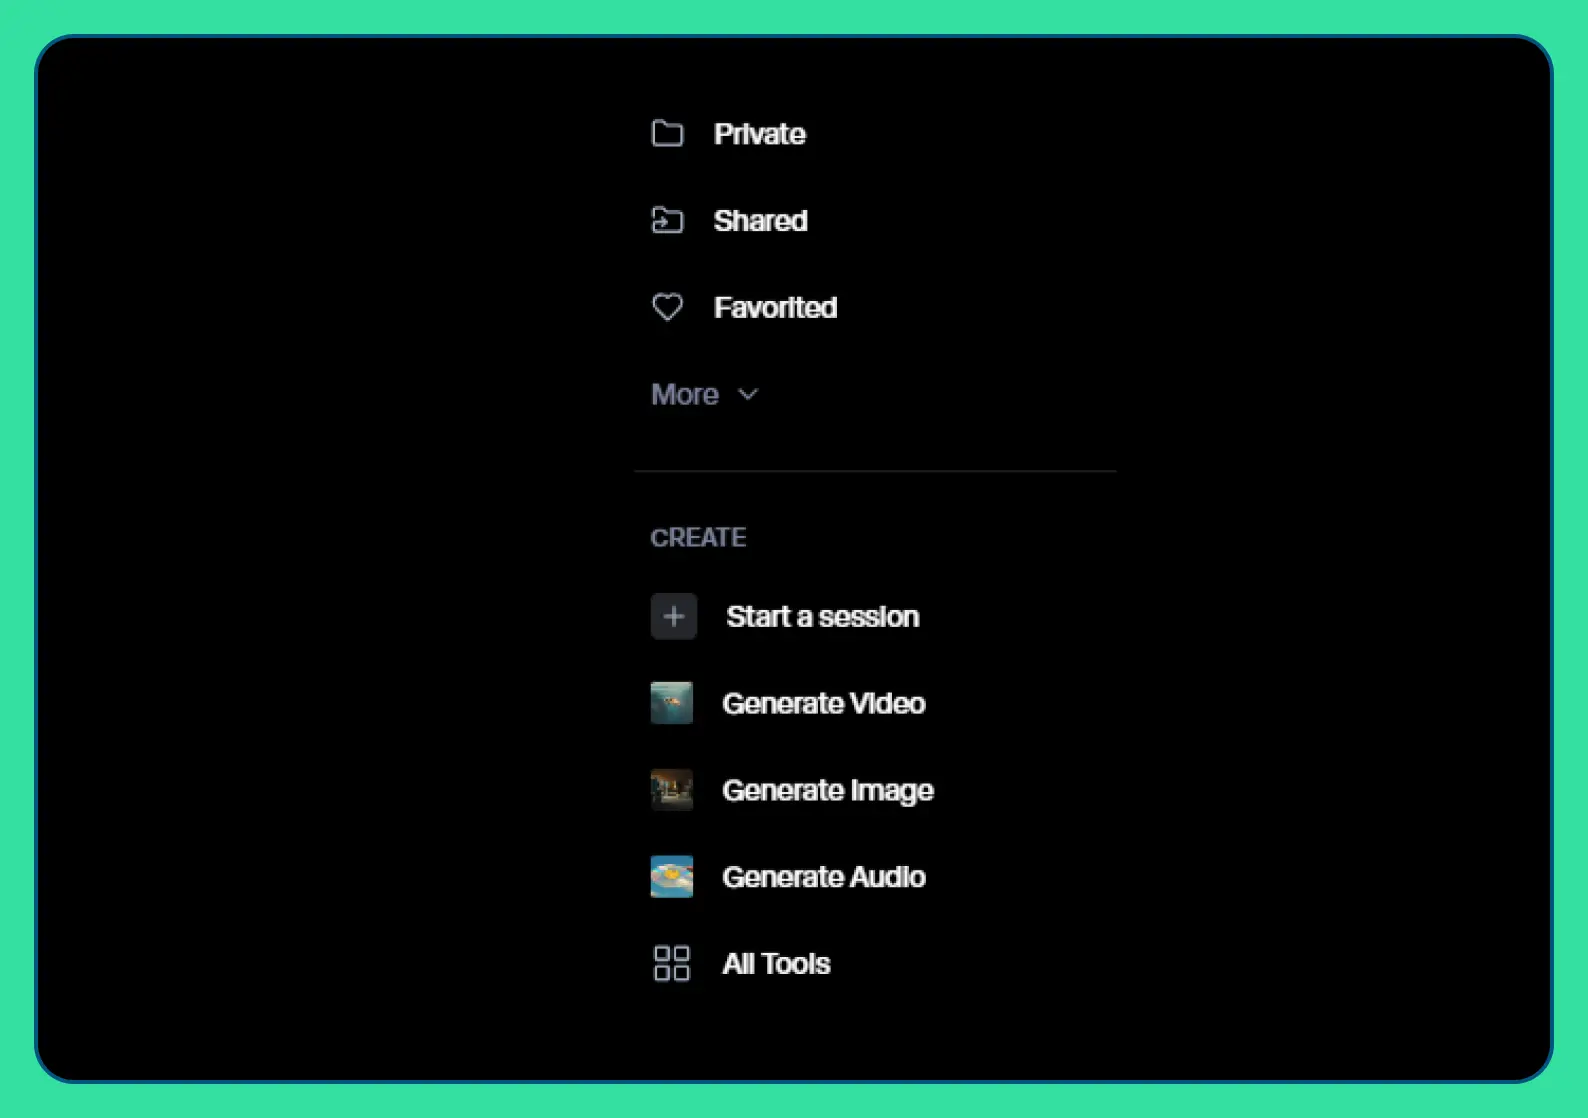The image size is (1588, 1118).
Task: Click the All Tools grid icon
Action: point(671,964)
